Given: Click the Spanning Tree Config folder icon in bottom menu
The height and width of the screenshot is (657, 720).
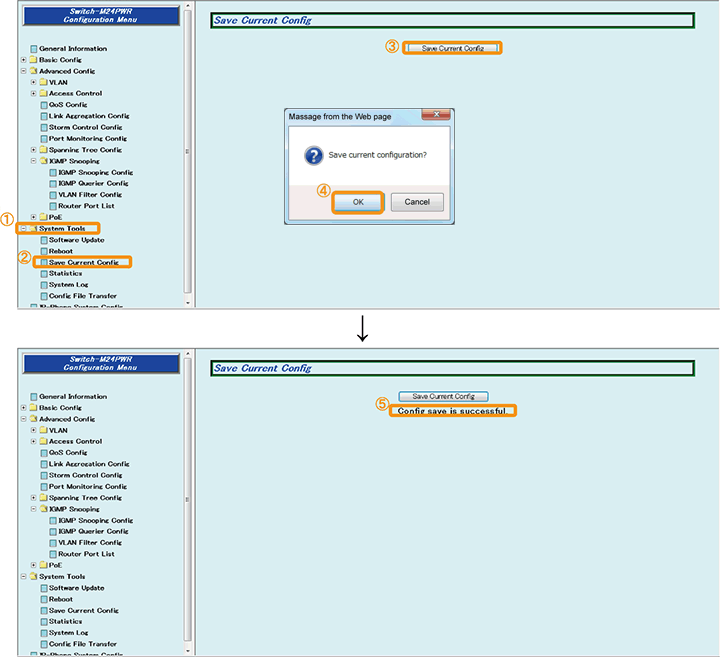Looking at the screenshot, I should pyautogui.click(x=43, y=497).
